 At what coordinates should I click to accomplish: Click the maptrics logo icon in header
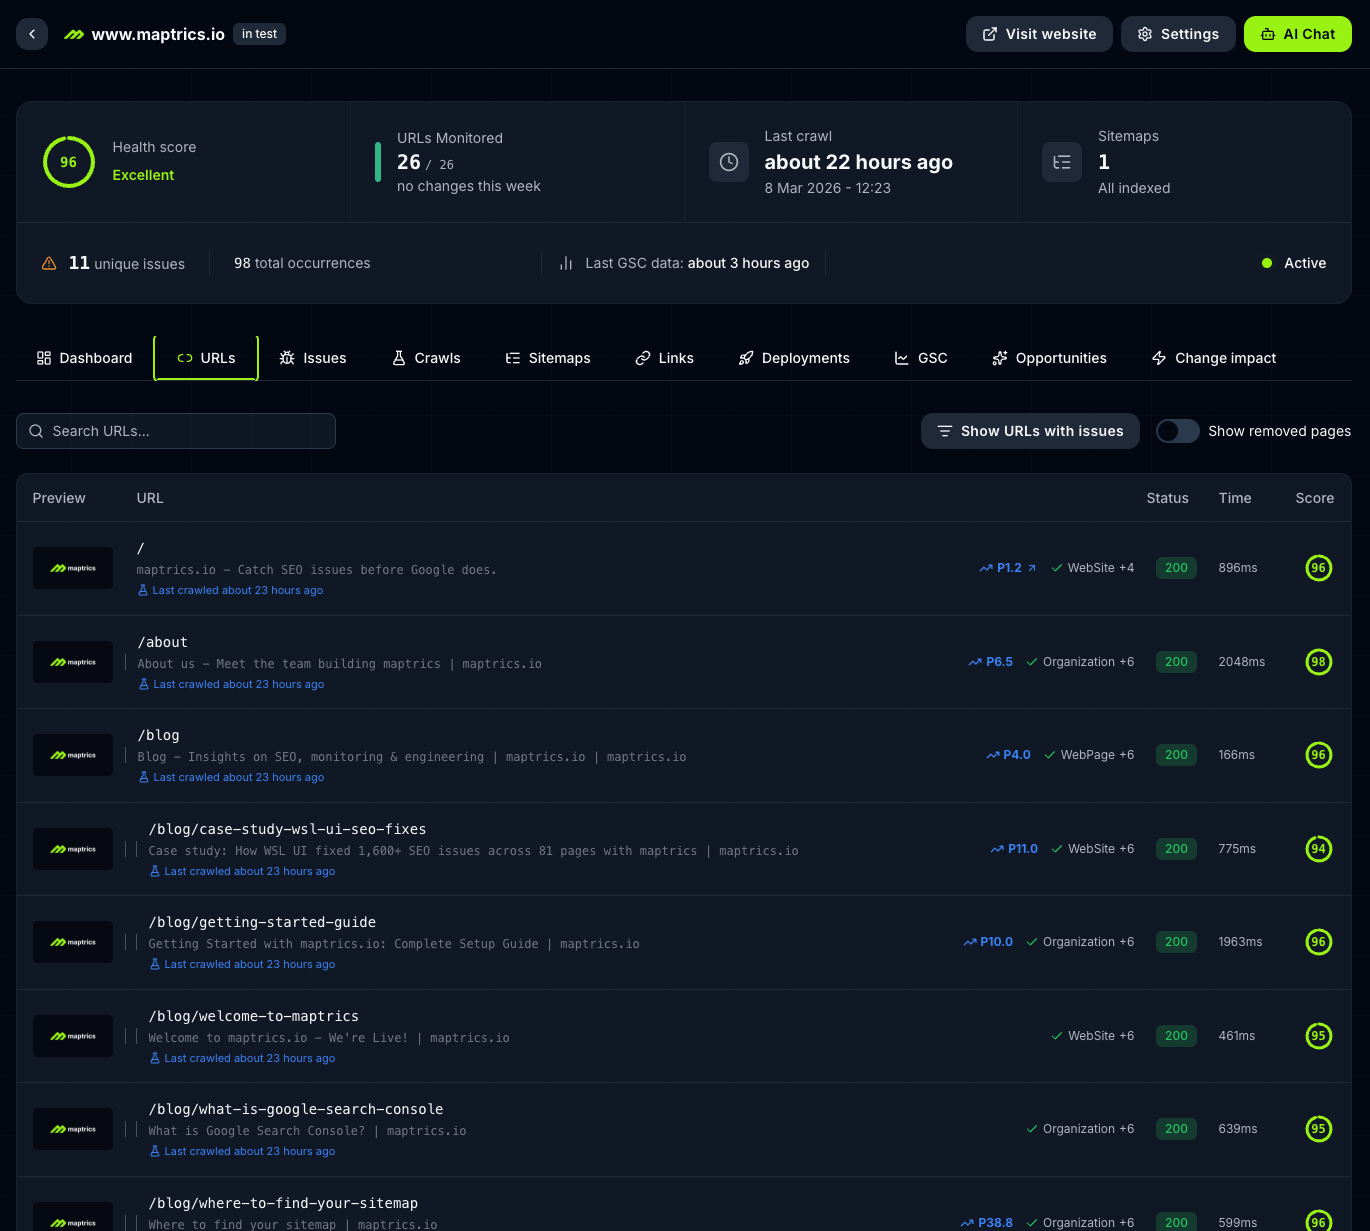(74, 34)
